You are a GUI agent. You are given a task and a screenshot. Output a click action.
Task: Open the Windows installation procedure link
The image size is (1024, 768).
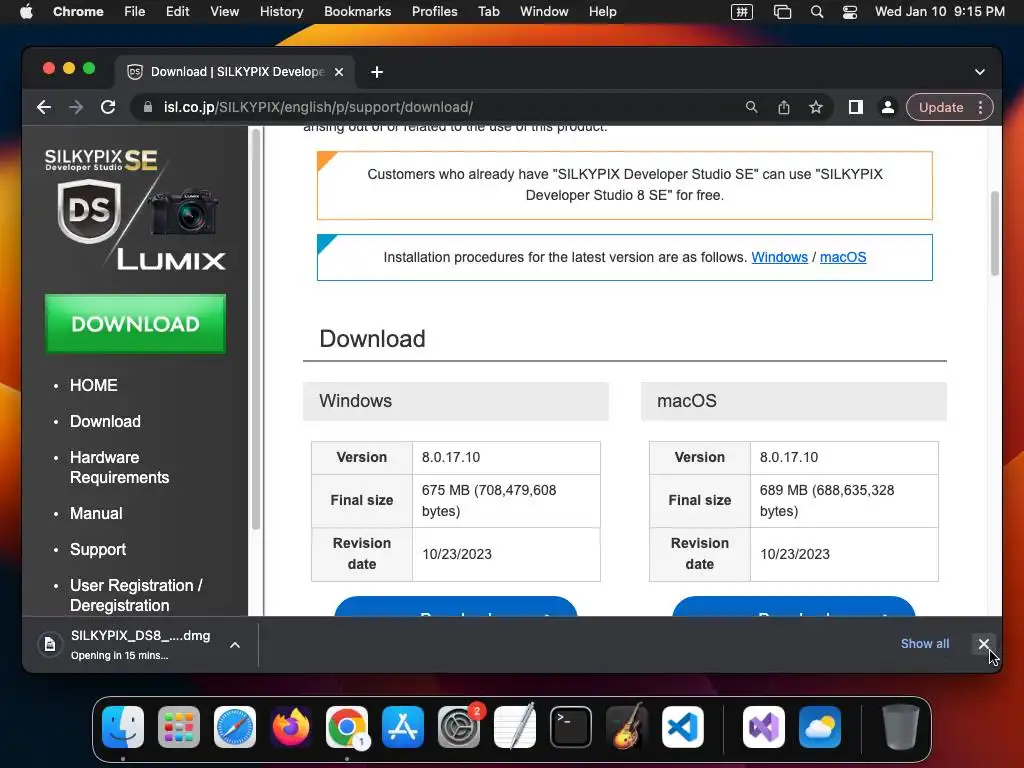[780, 257]
